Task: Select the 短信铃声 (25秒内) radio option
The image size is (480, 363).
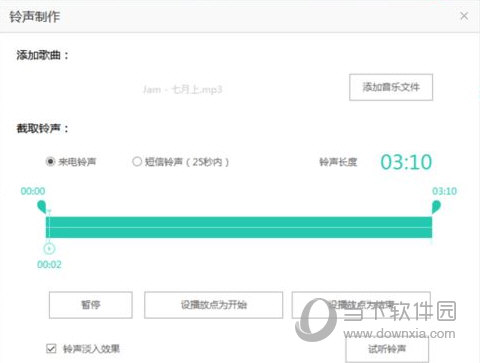Action: (x=137, y=162)
